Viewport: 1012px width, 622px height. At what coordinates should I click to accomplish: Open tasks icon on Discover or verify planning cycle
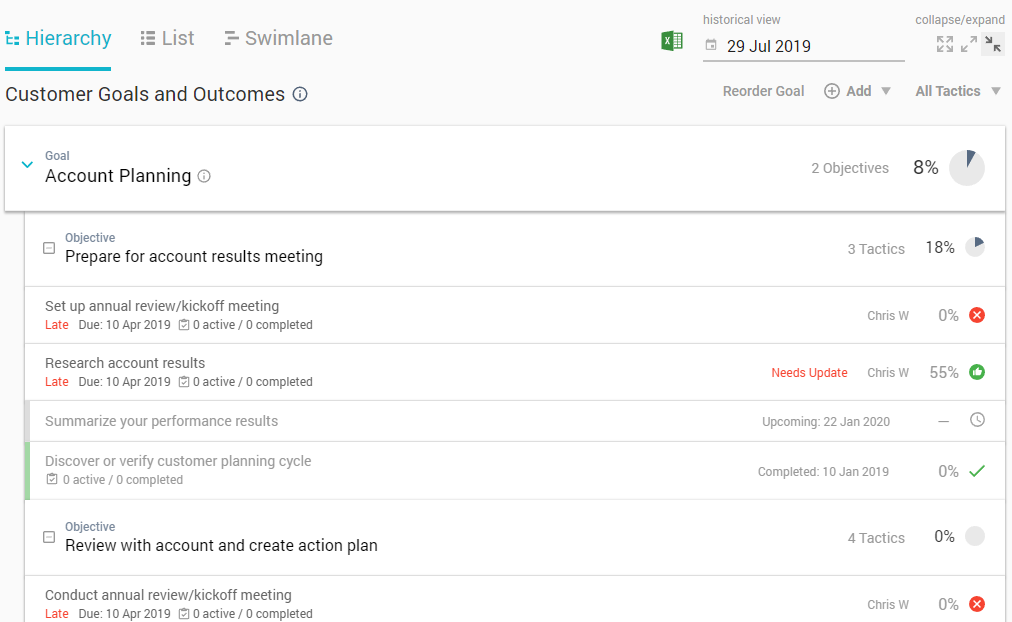tap(52, 479)
